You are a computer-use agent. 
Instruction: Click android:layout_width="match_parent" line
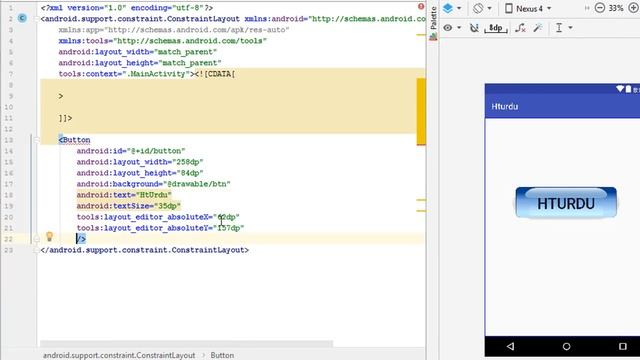point(138,52)
